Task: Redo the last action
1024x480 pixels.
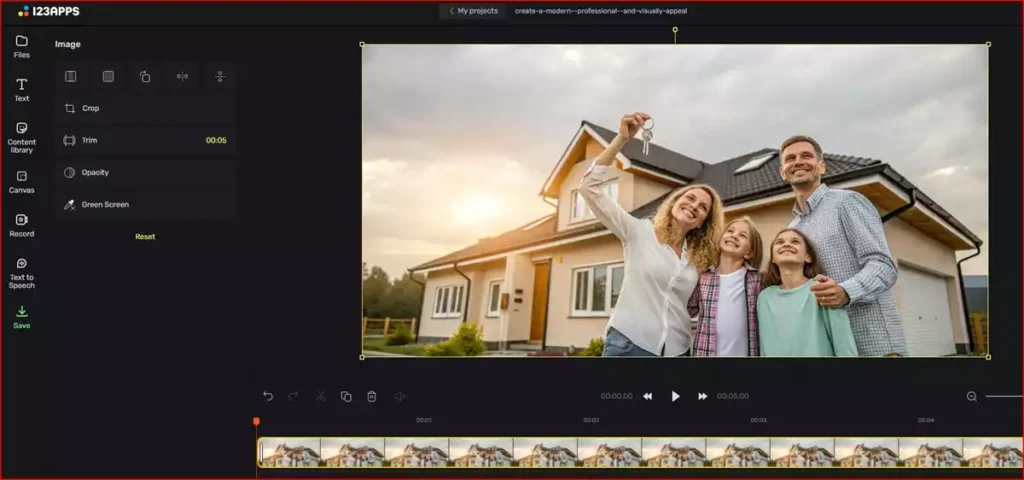Action: [293, 396]
